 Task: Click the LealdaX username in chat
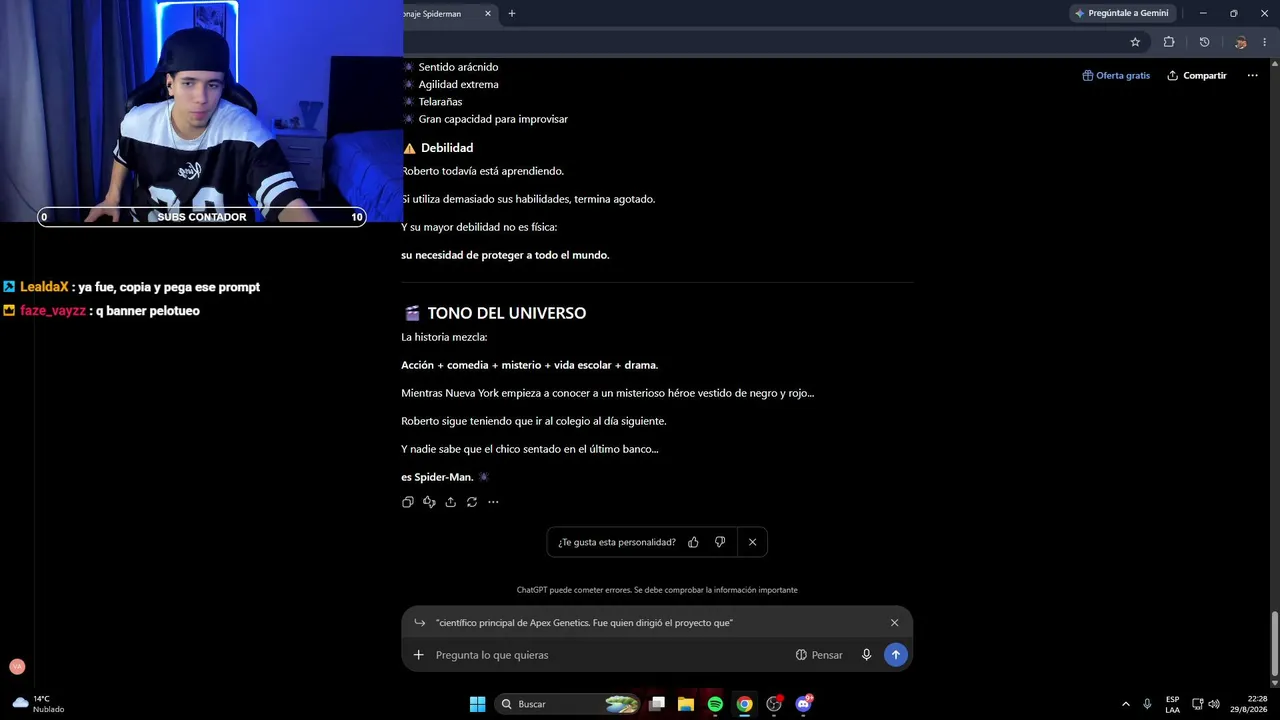pos(44,287)
